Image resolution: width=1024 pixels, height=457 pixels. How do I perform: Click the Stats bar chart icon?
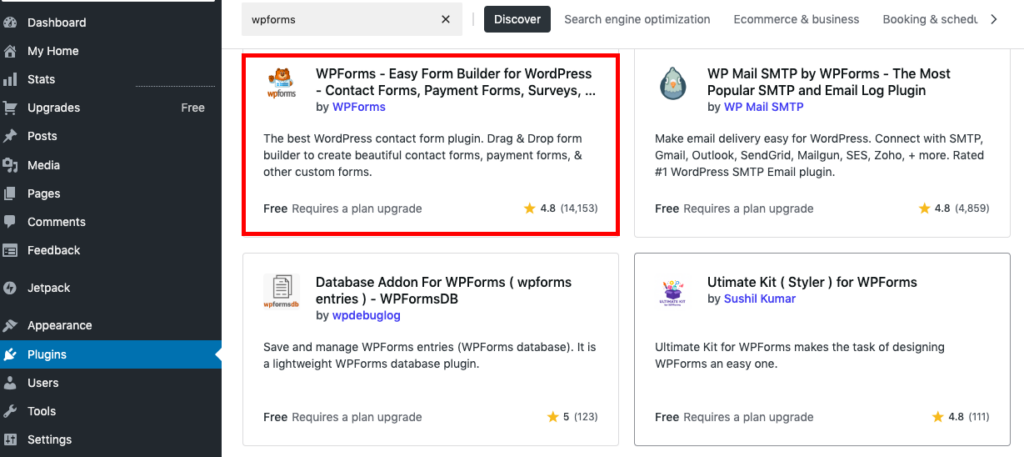point(10,80)
